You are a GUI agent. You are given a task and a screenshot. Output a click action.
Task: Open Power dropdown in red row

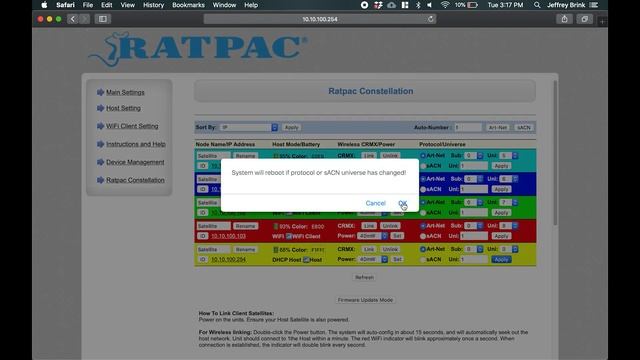pyautogui.click(x=372, y=236)
